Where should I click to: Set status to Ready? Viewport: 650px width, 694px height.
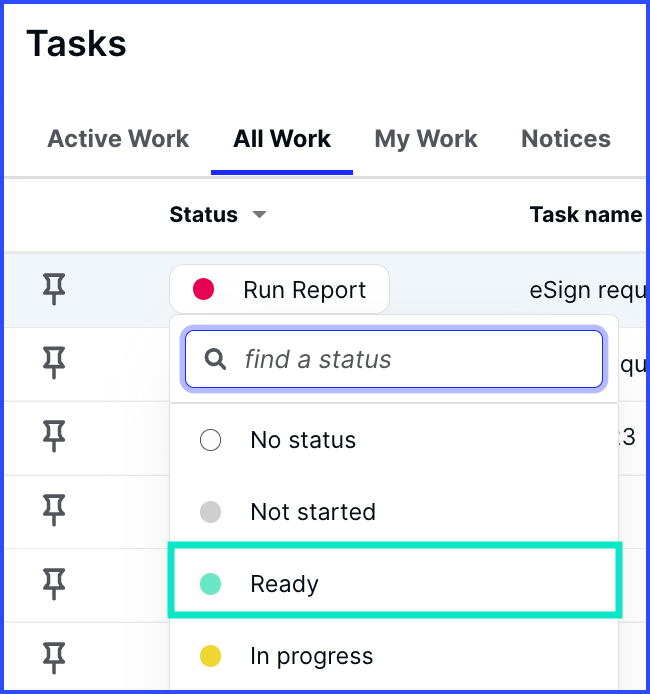coord(394,584)
